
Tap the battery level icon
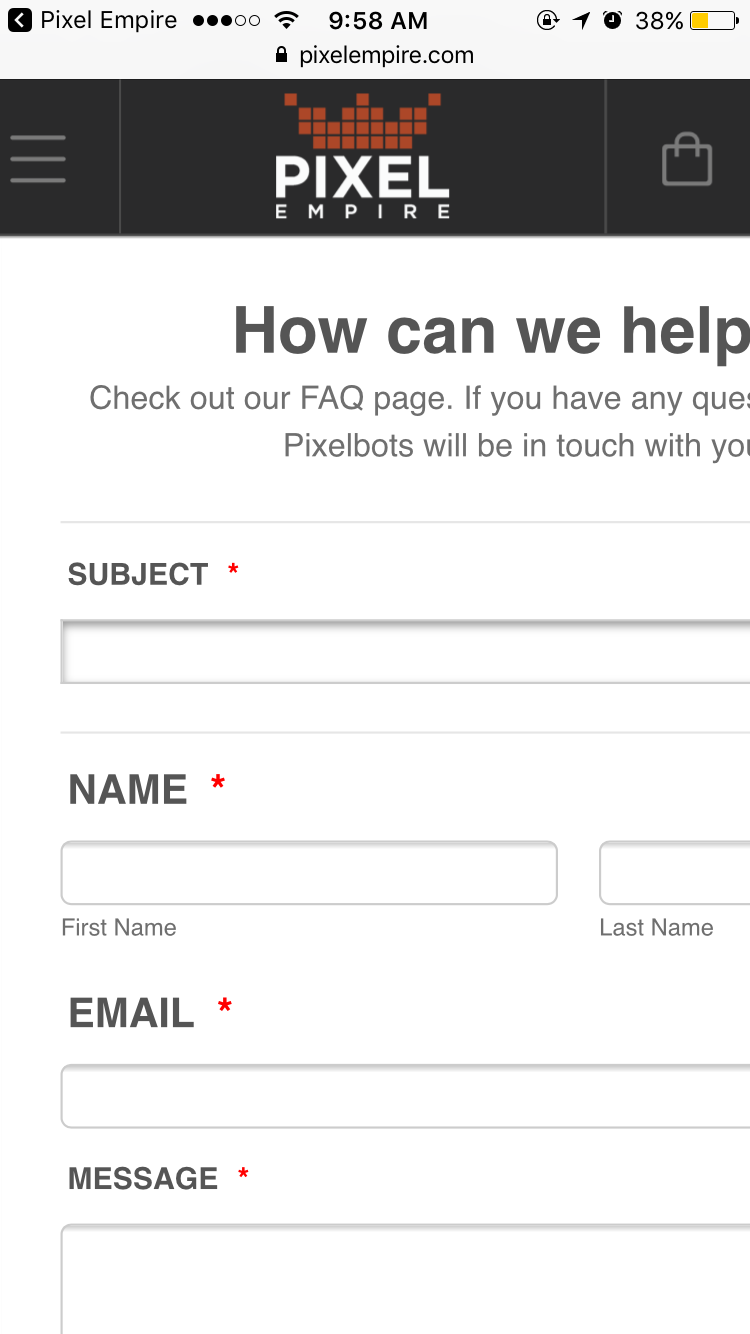714,20
